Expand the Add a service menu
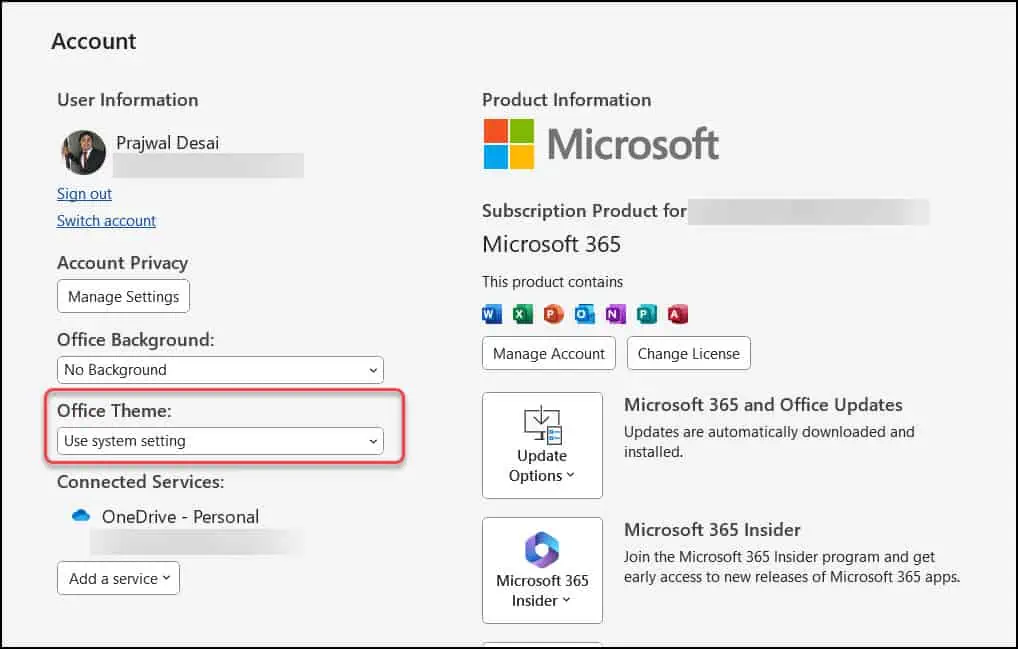Viewport: 1018px width, 649px height. coord(118,578)
